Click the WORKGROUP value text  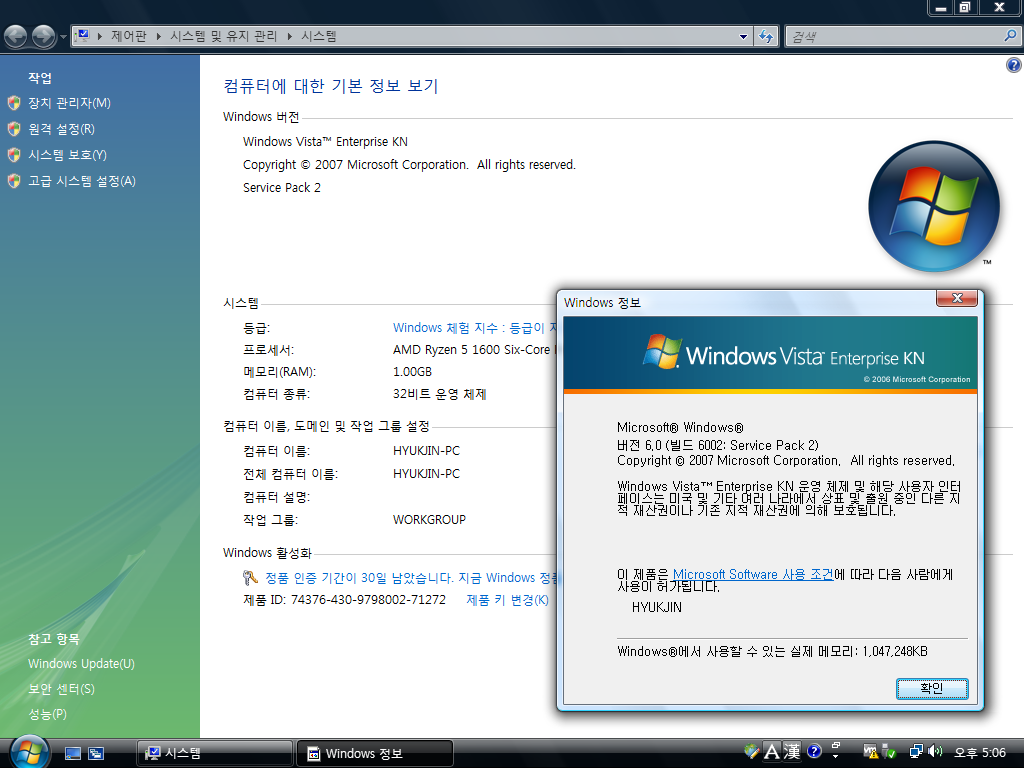pyautogui.click(x=429, y=520)
